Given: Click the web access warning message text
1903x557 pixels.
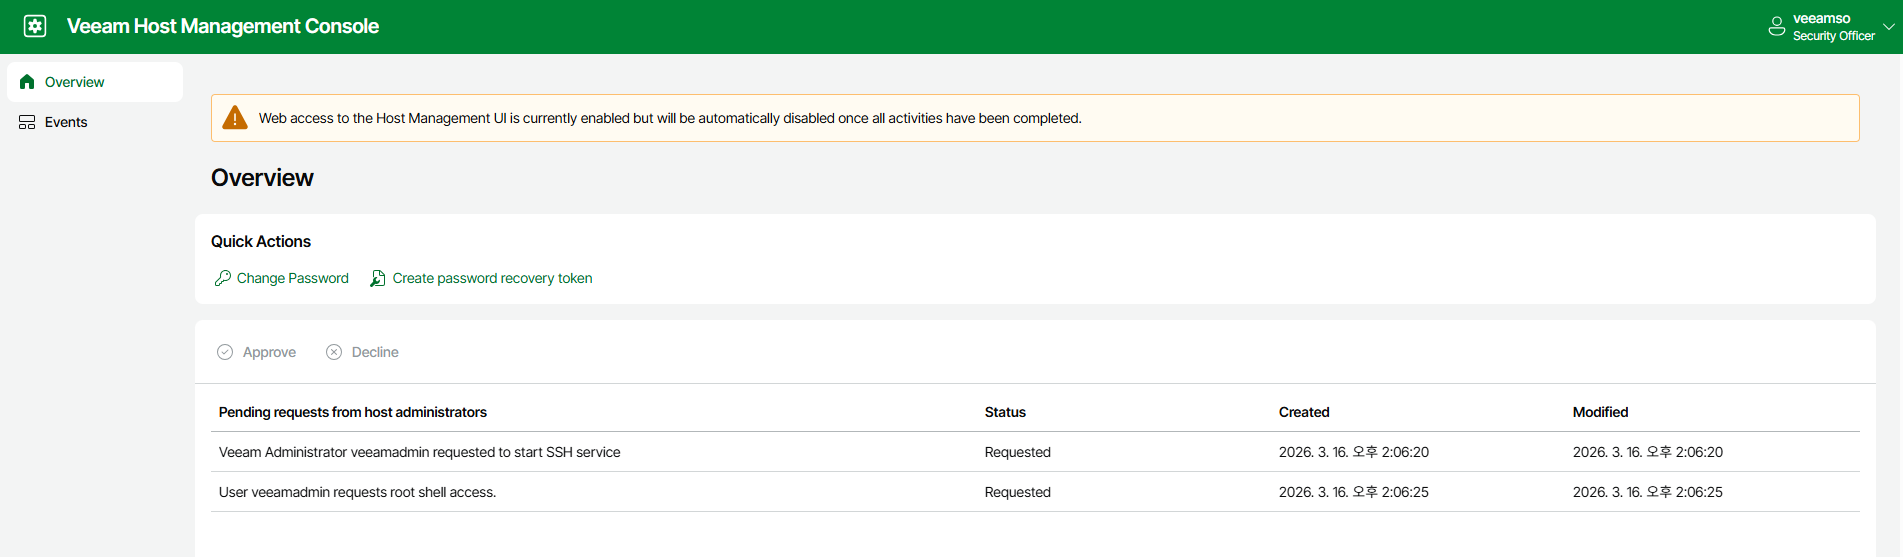Looking at the screenshot, I should 670,118.
